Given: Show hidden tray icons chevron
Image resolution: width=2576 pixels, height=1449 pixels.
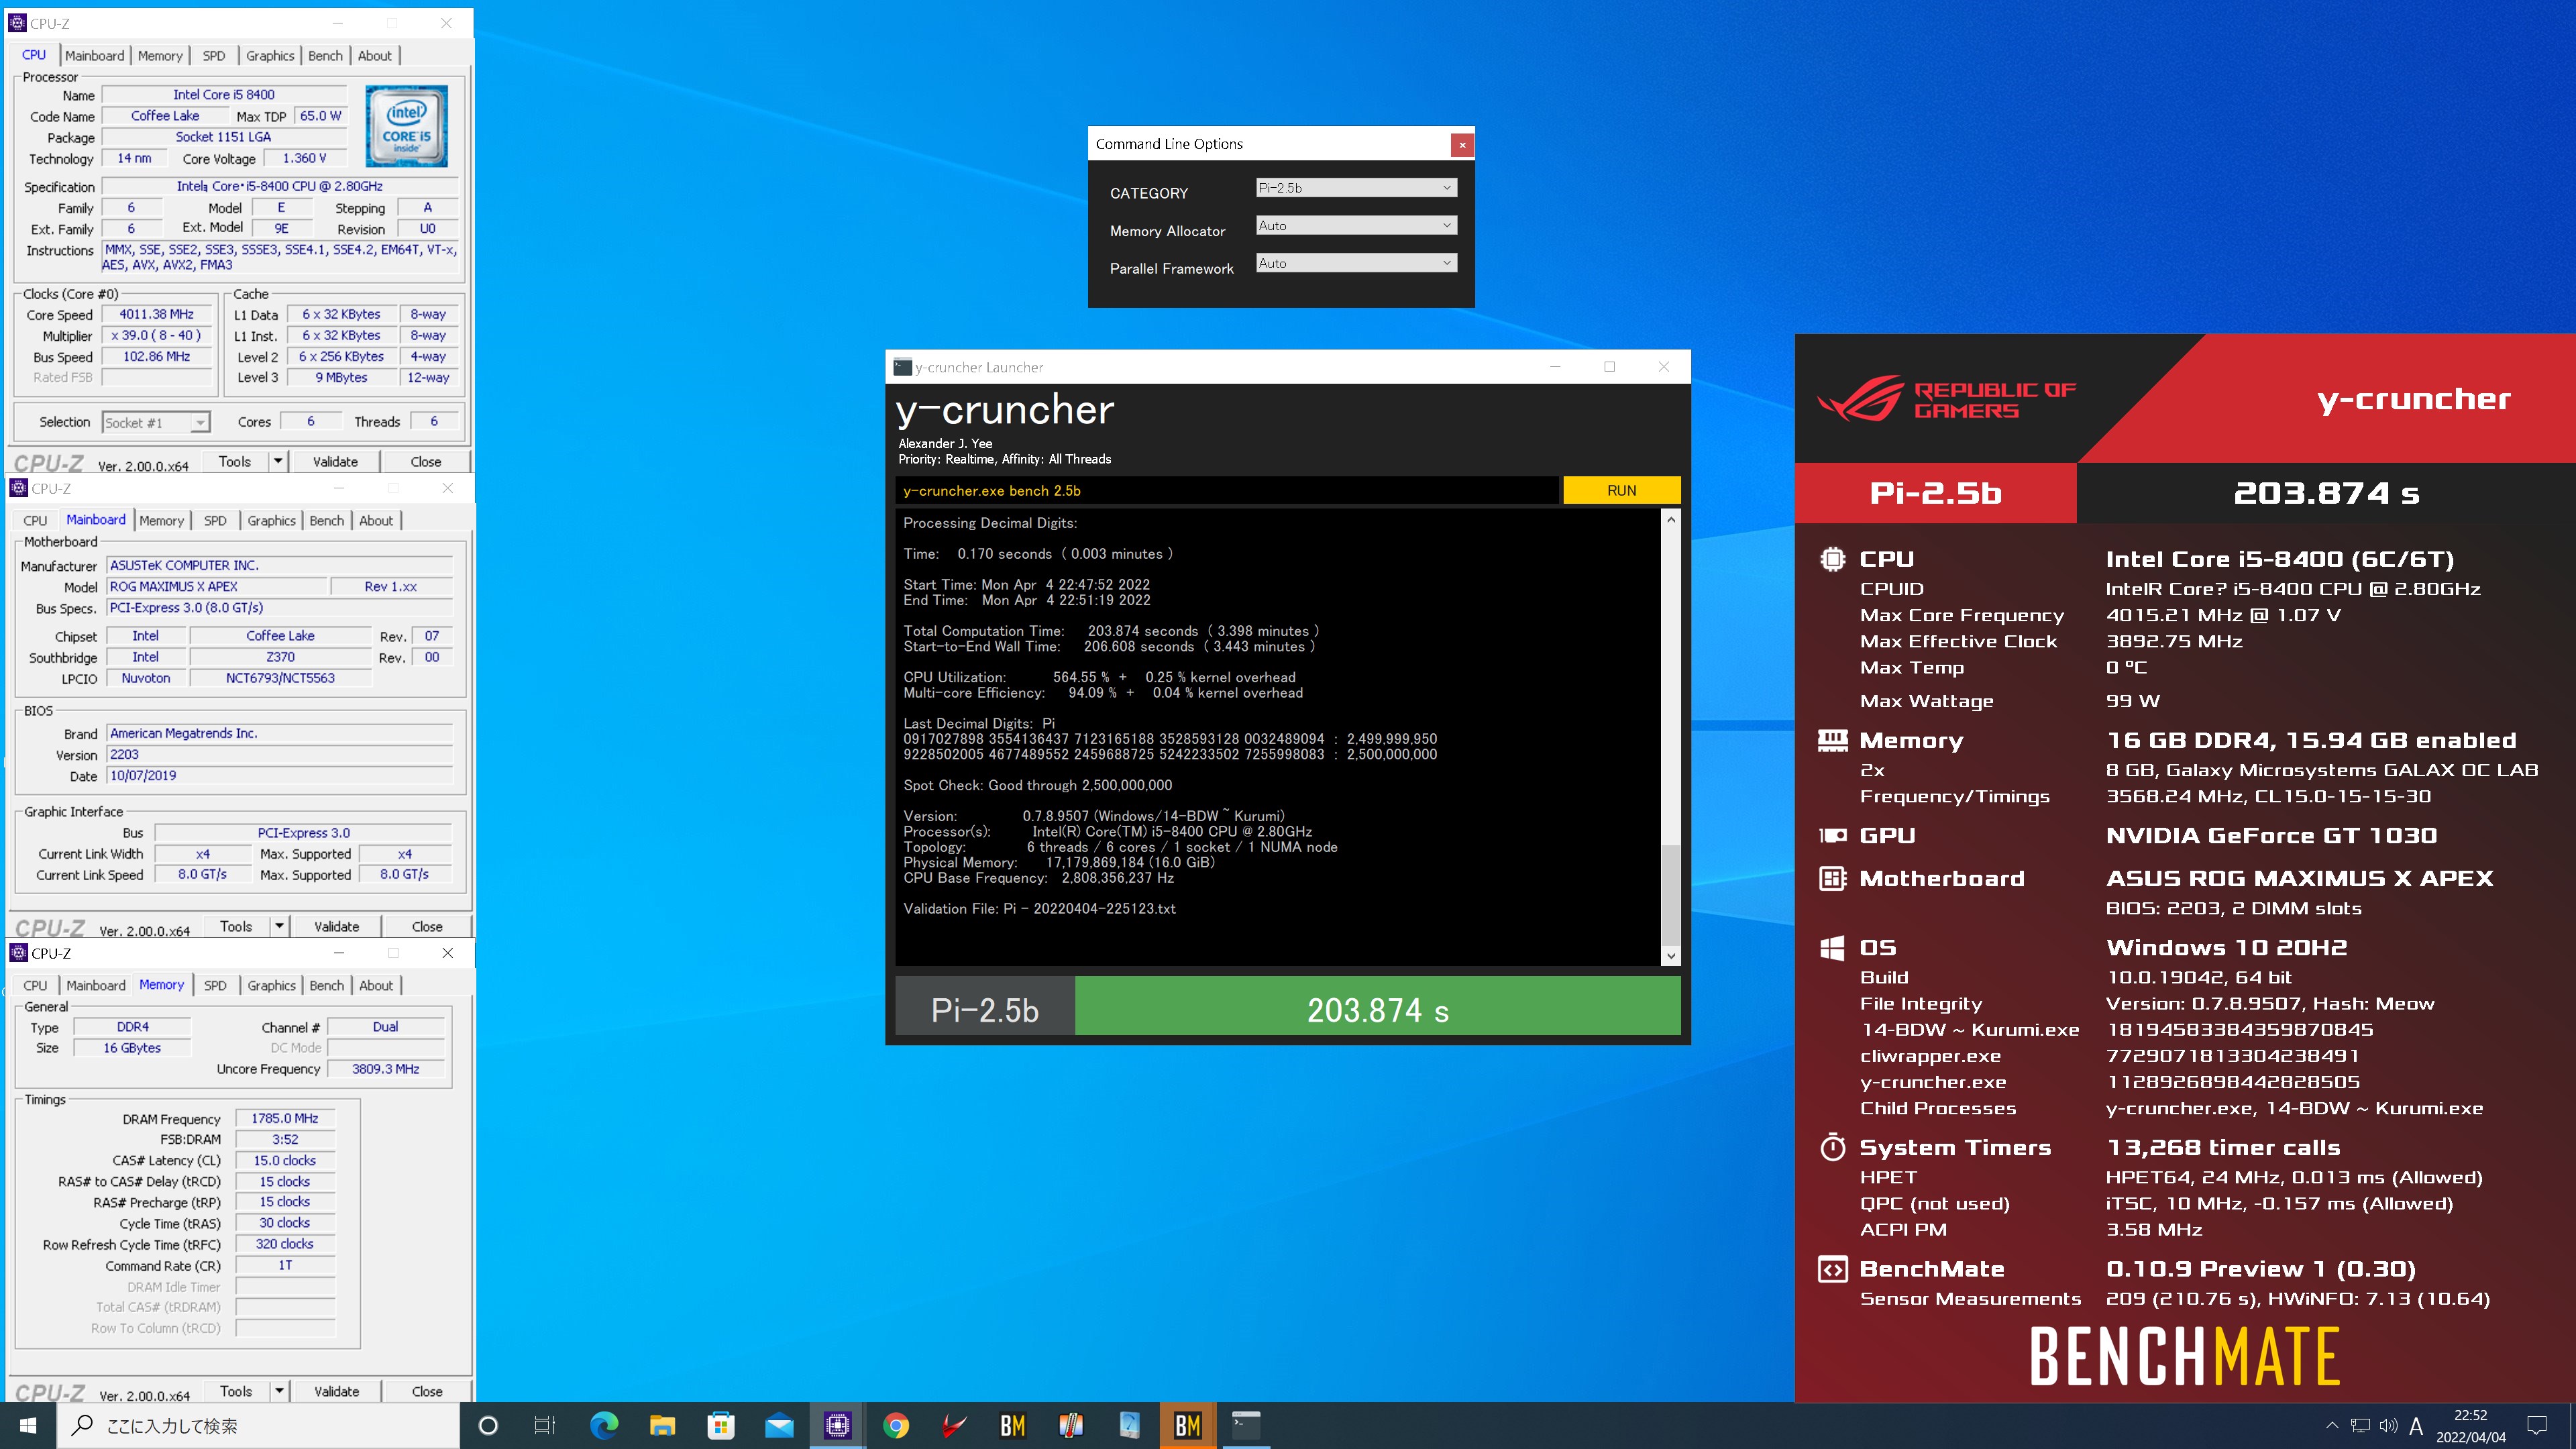Looking at the screenshot, I should (x=2332, y=1425).
